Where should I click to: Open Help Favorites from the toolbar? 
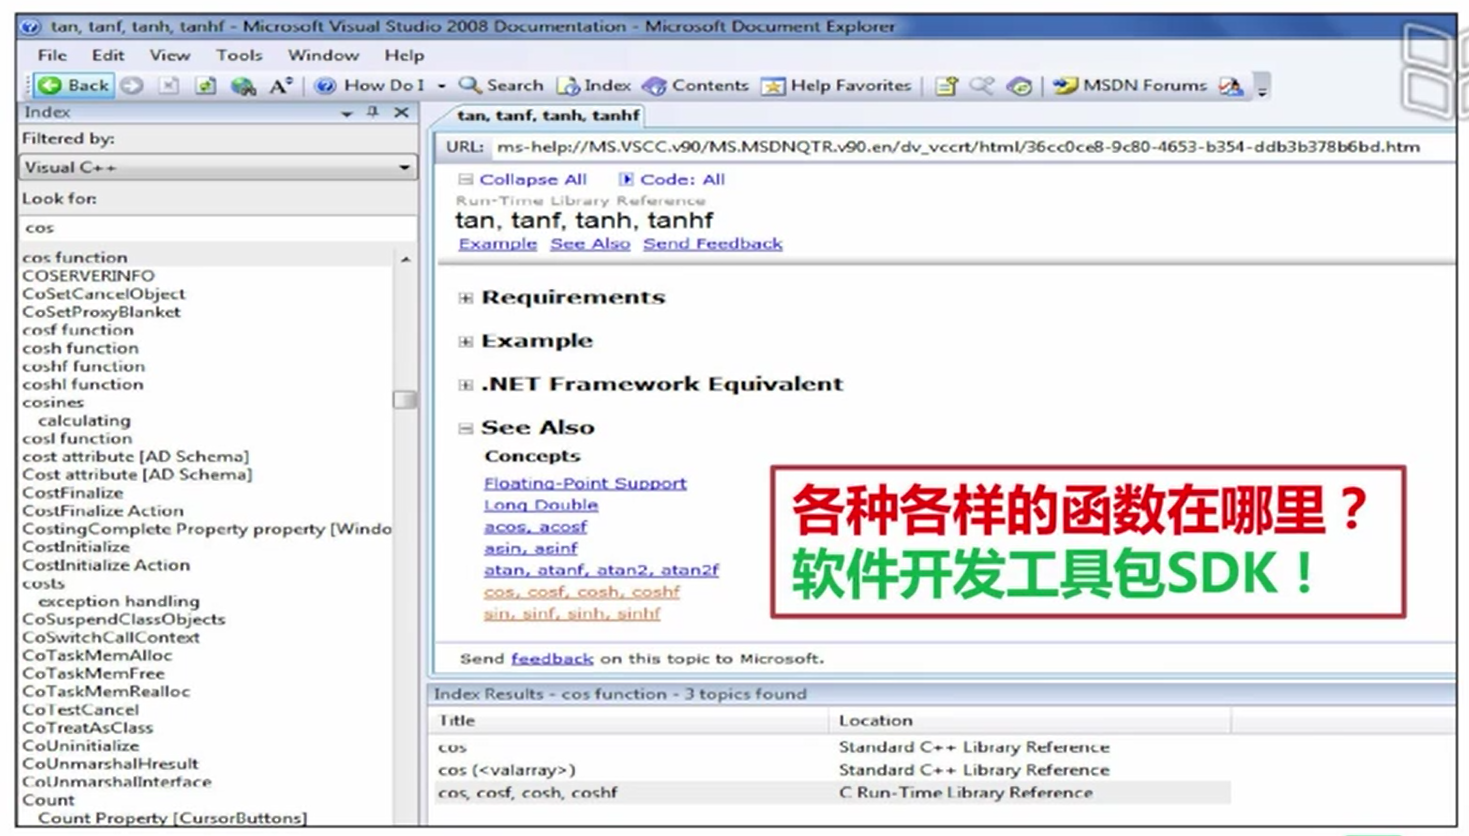click(836, 86)
